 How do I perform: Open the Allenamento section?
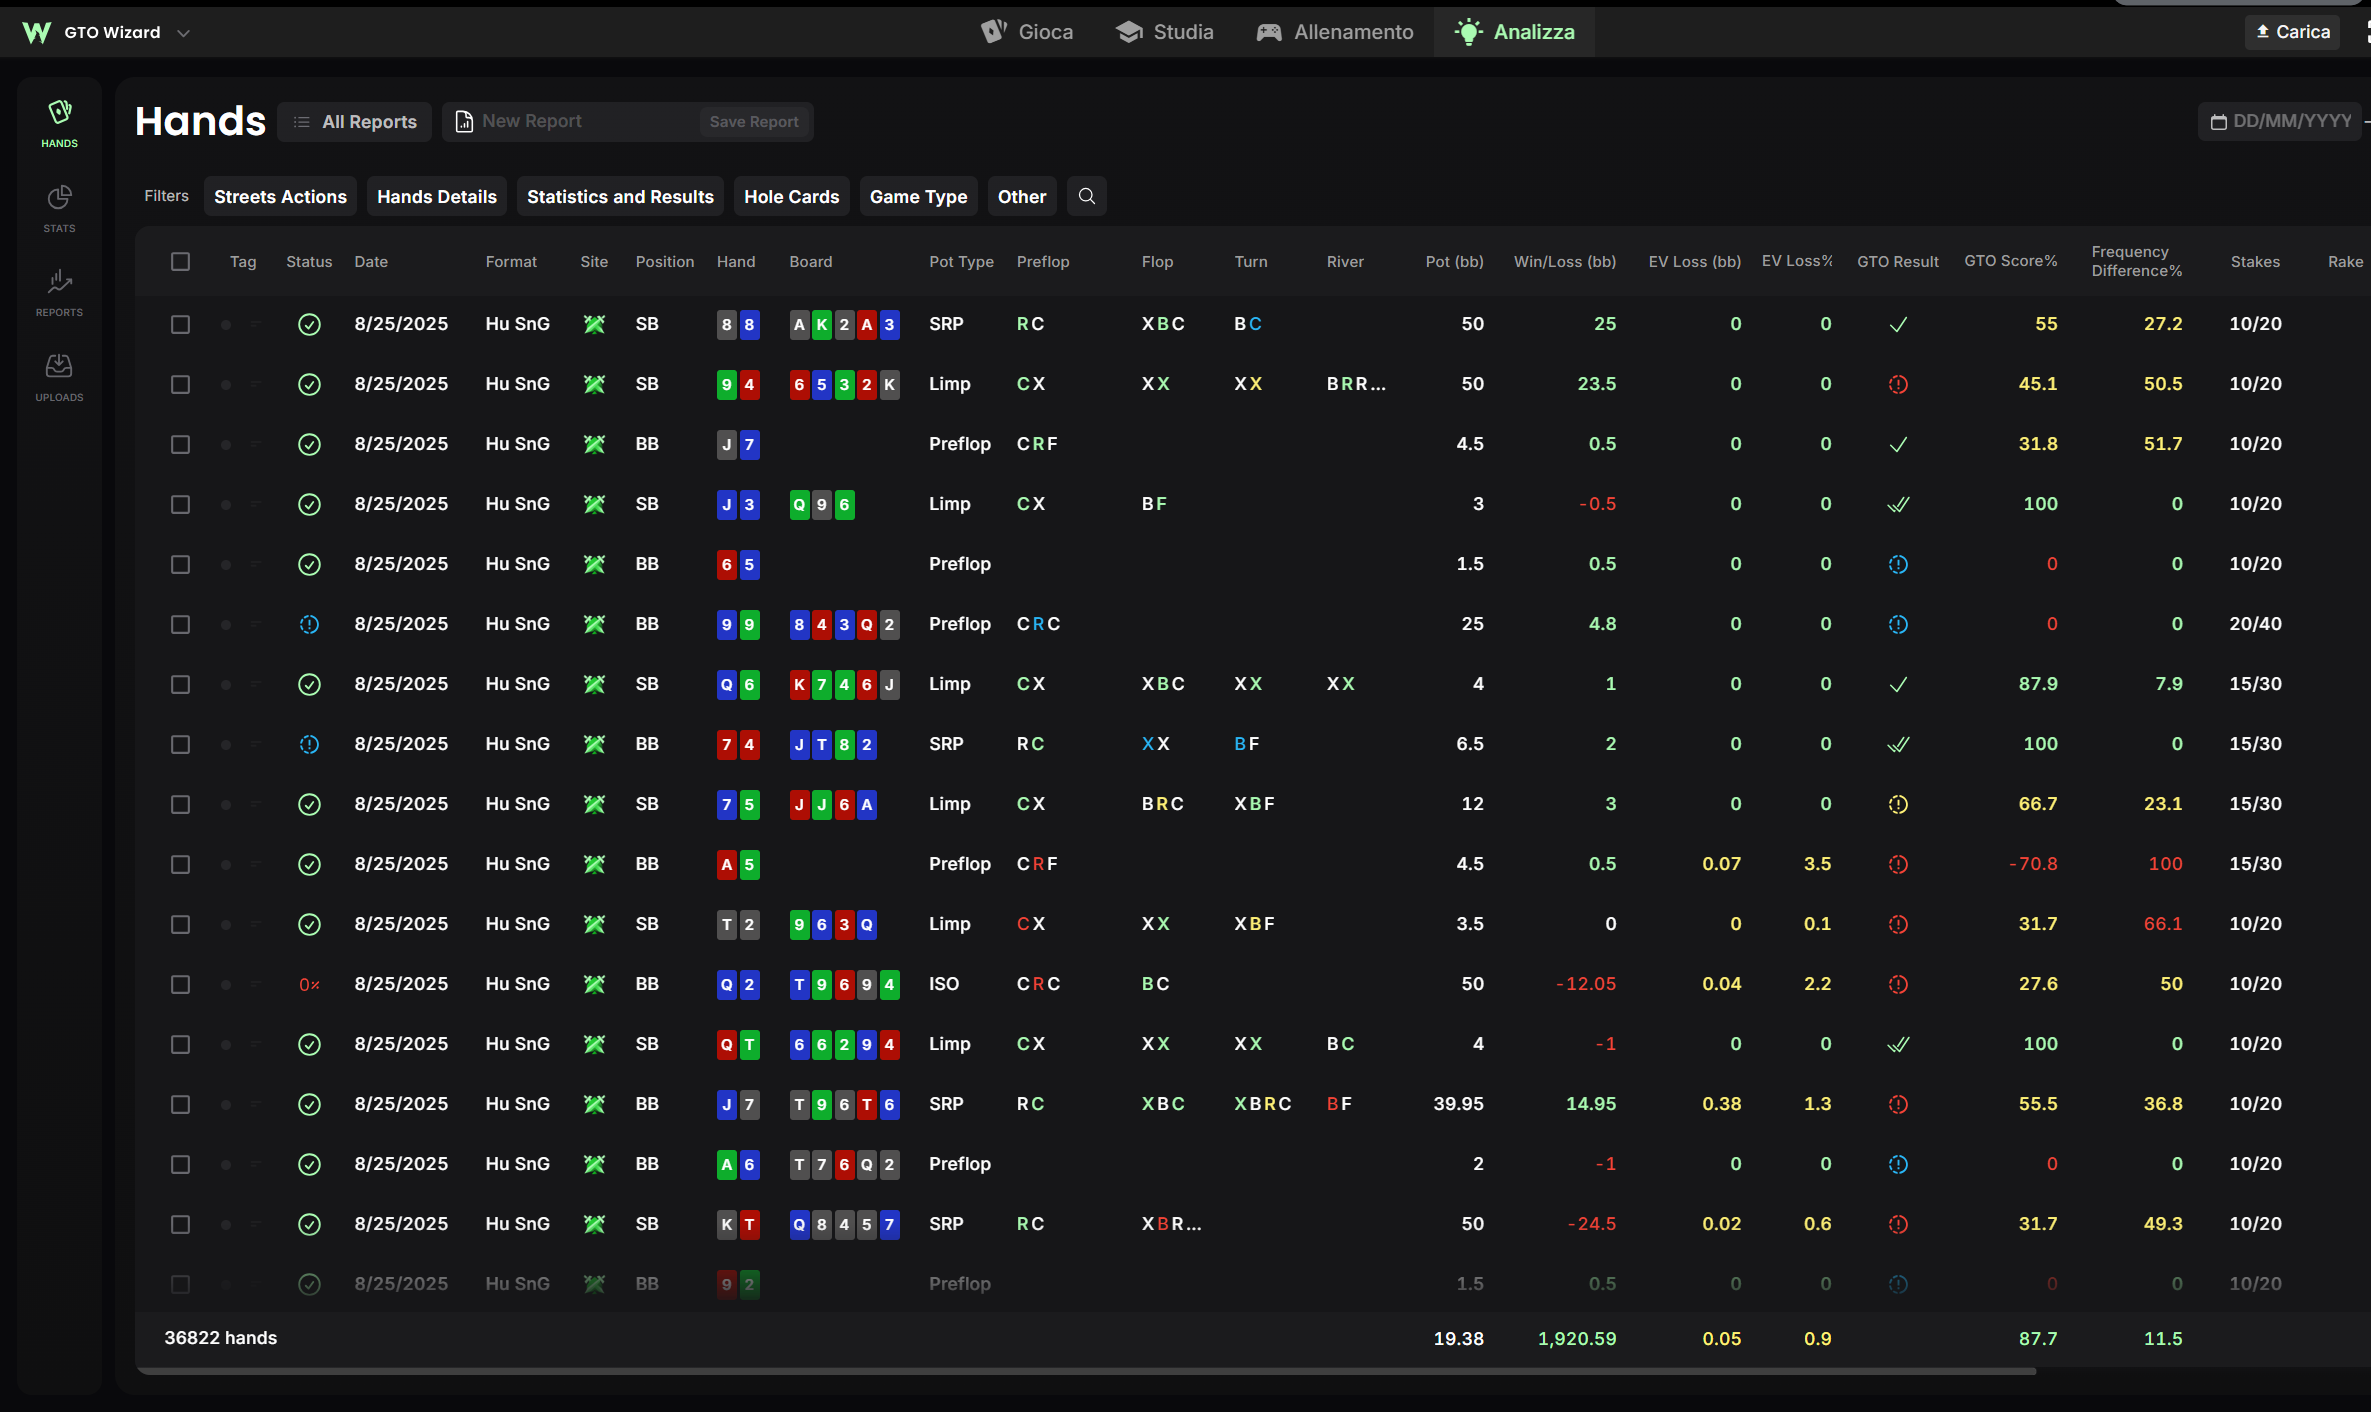pyautogui.click(x=1335, y=31)
